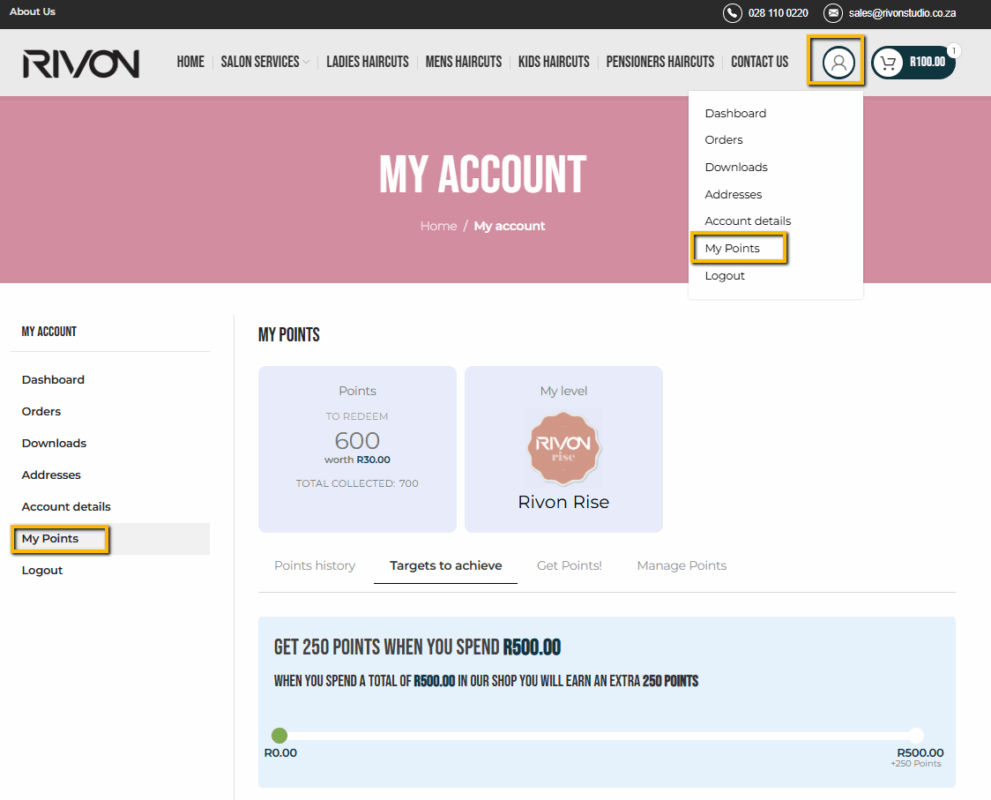Open Ladies Haircuts page
This screenshot has width=991, height=800.
coord(367,62)
